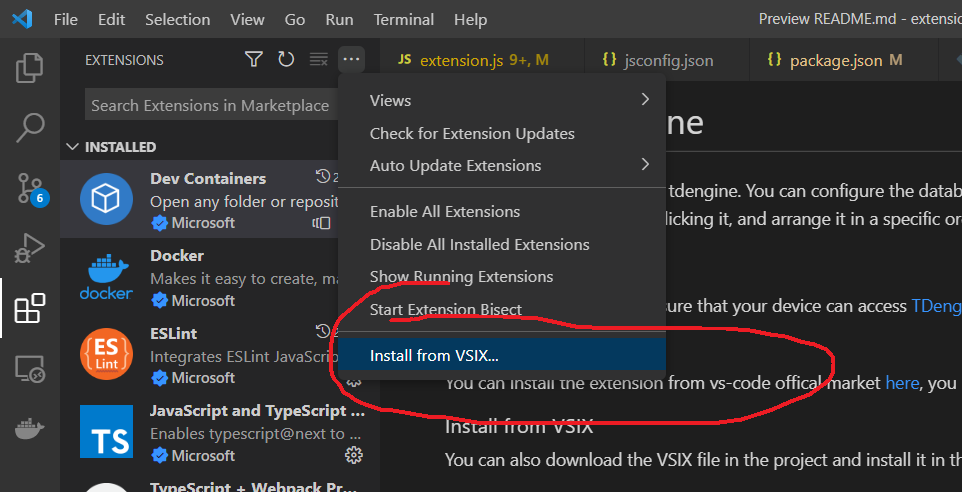The height and width of the screenshot is (492, 962).
Task: Open the Search view in activity bar
Action: [29, 128]
